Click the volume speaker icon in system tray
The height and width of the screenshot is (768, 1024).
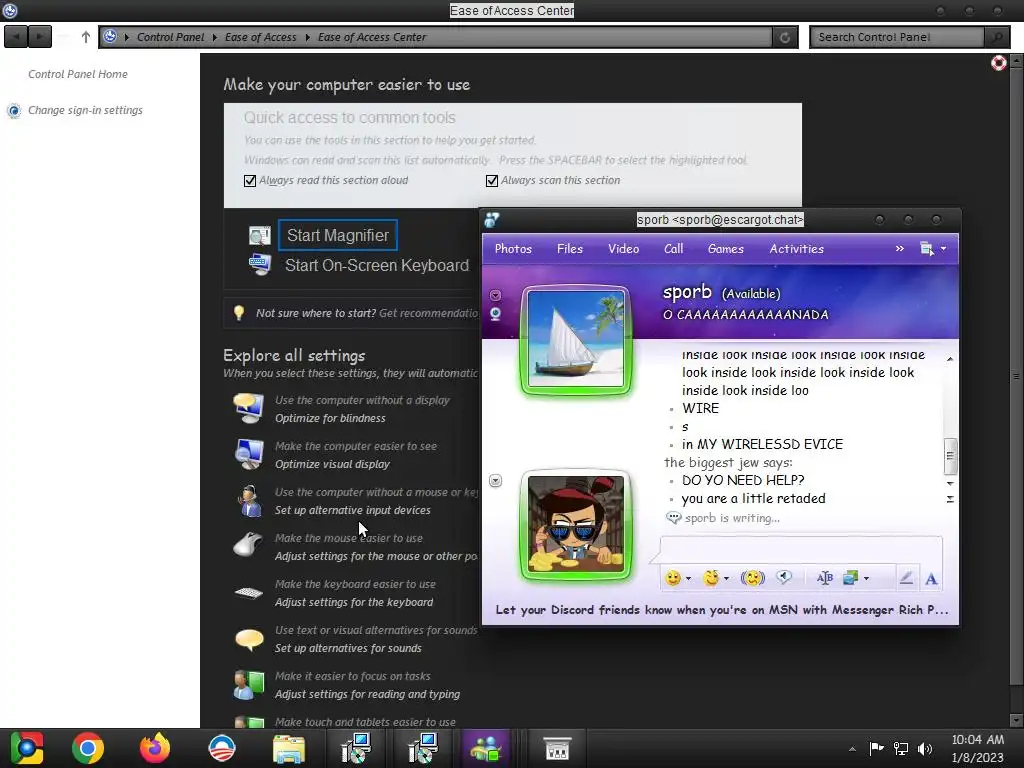pyautogui.click(x=925, y=749)
